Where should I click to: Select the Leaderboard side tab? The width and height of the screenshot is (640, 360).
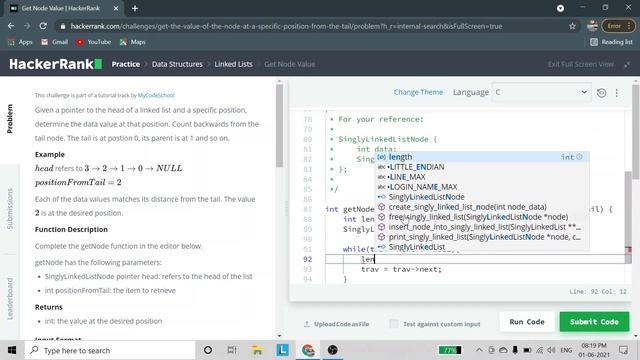click(x=10, y=298)
